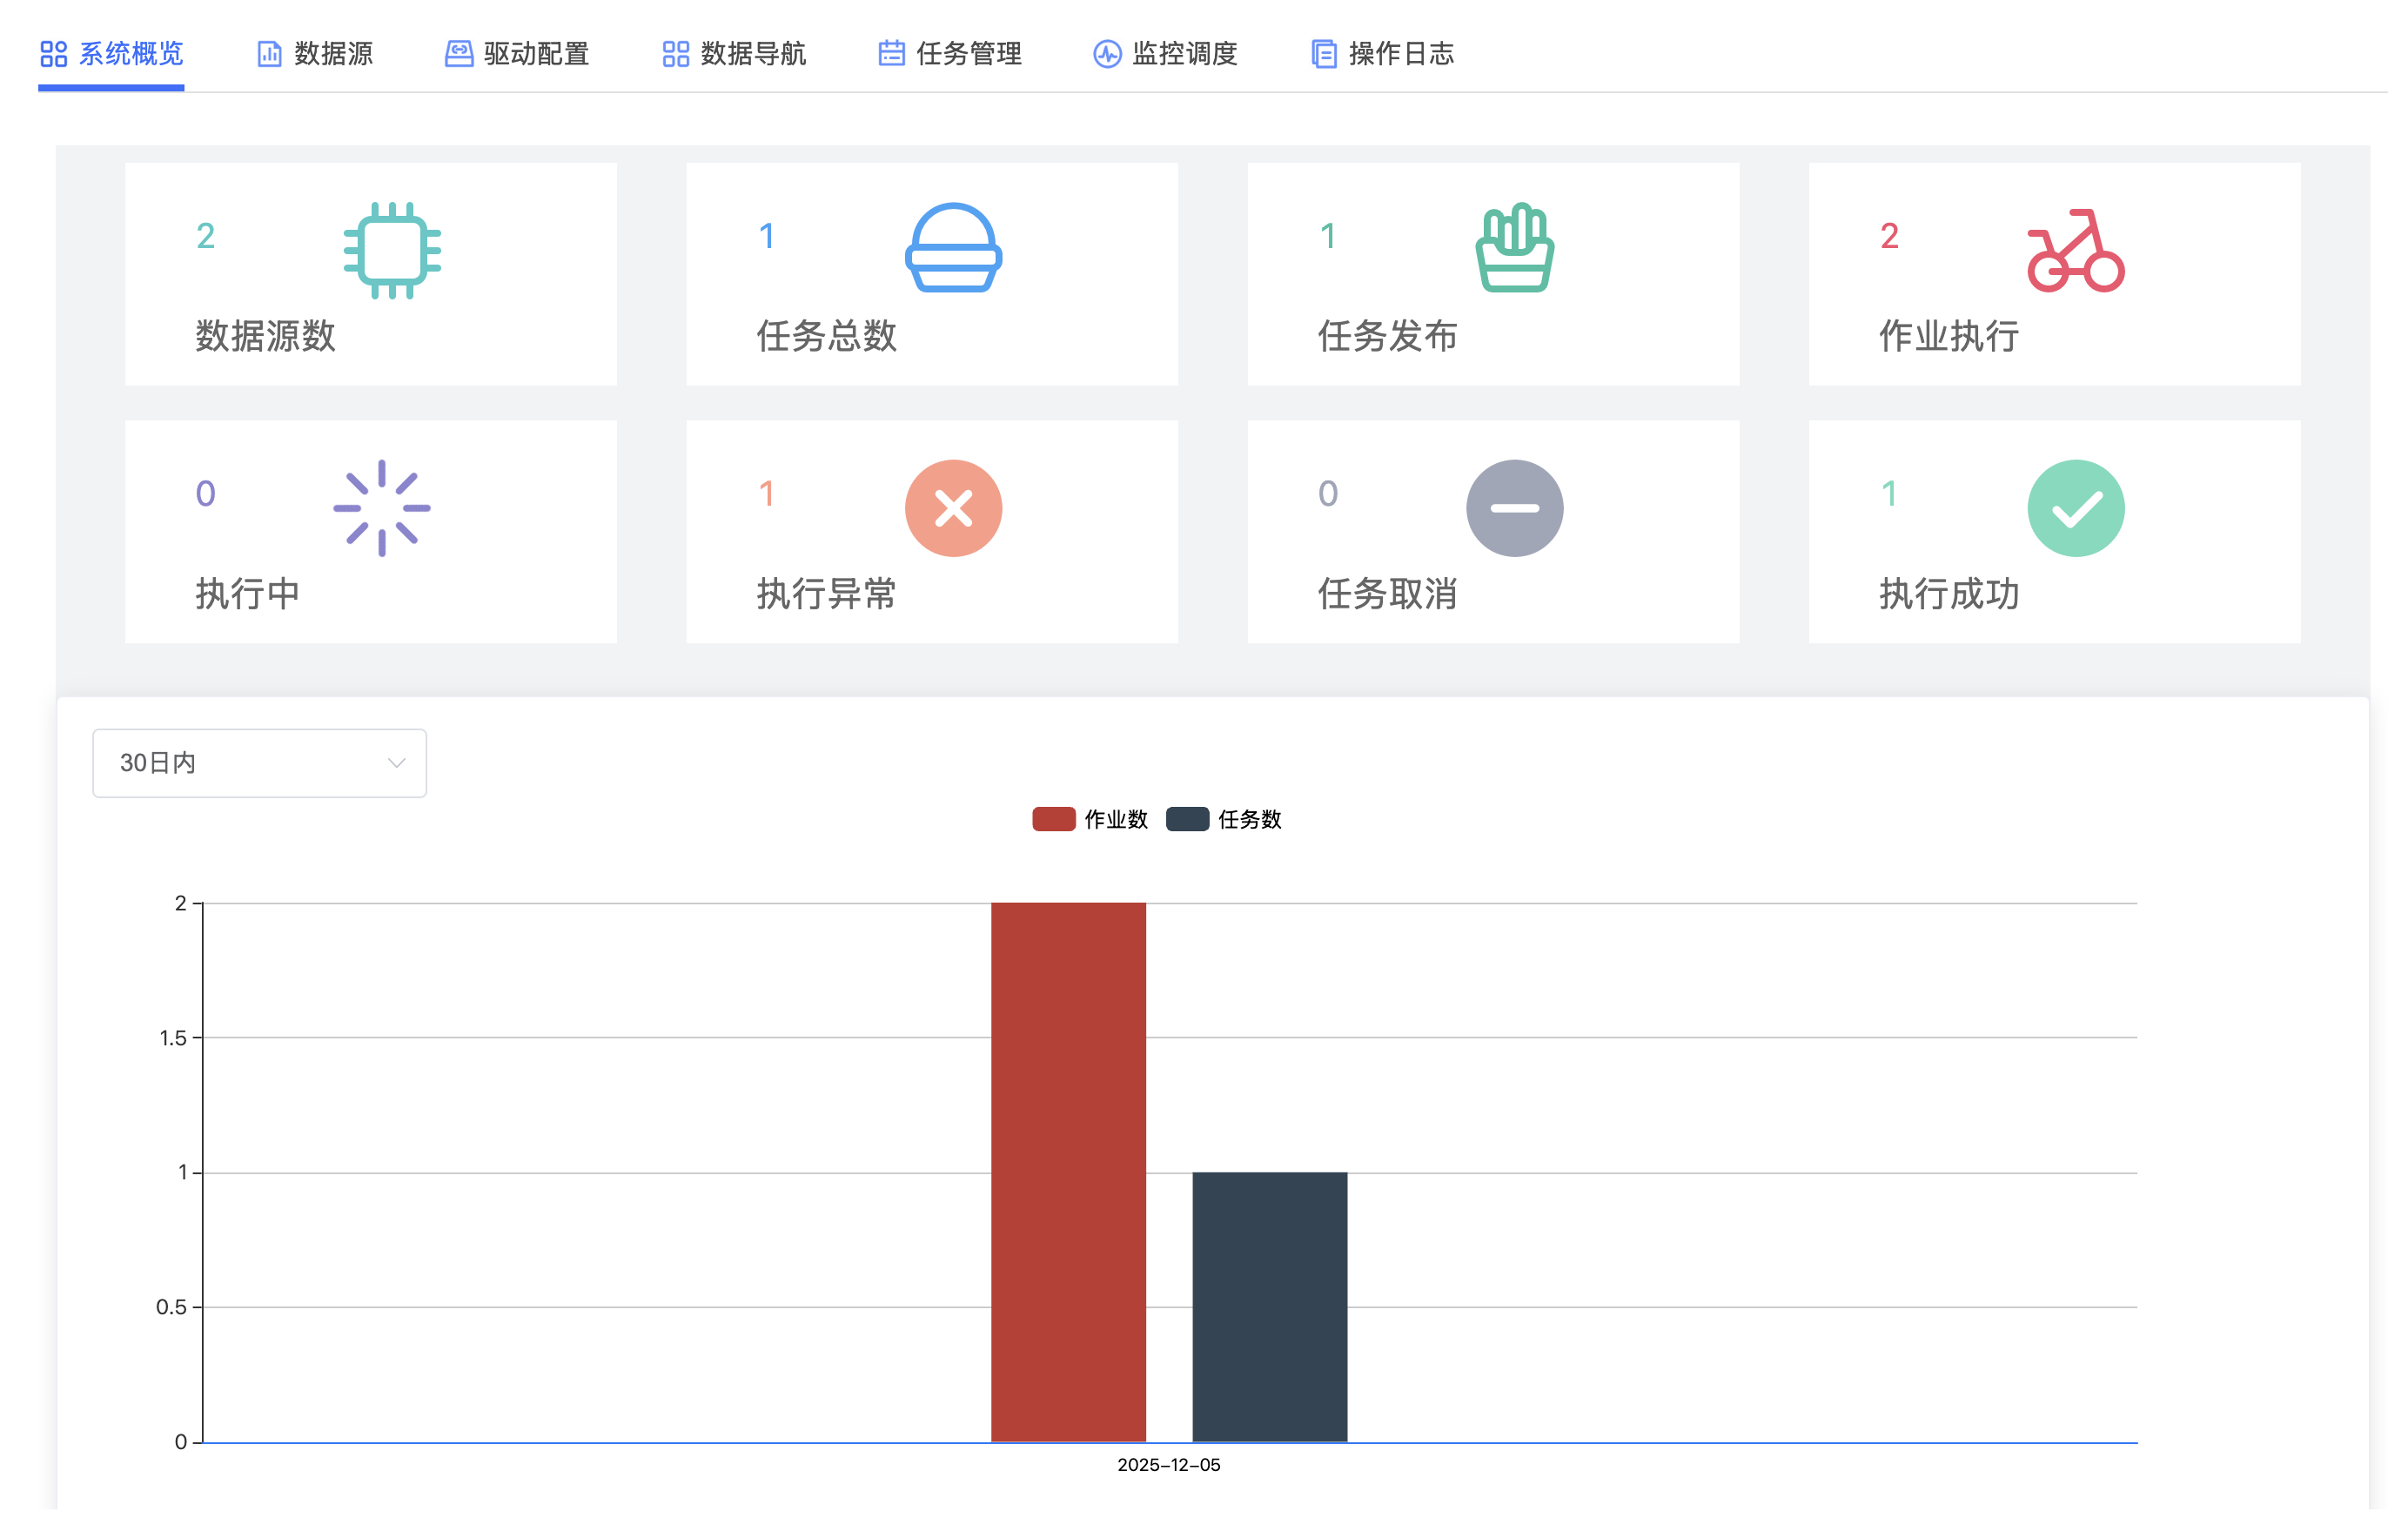Click the green checkmark circle for 执行成功
Image resolution: width=2408 pixels, height=1518 pixels.
pos(2075,508)
